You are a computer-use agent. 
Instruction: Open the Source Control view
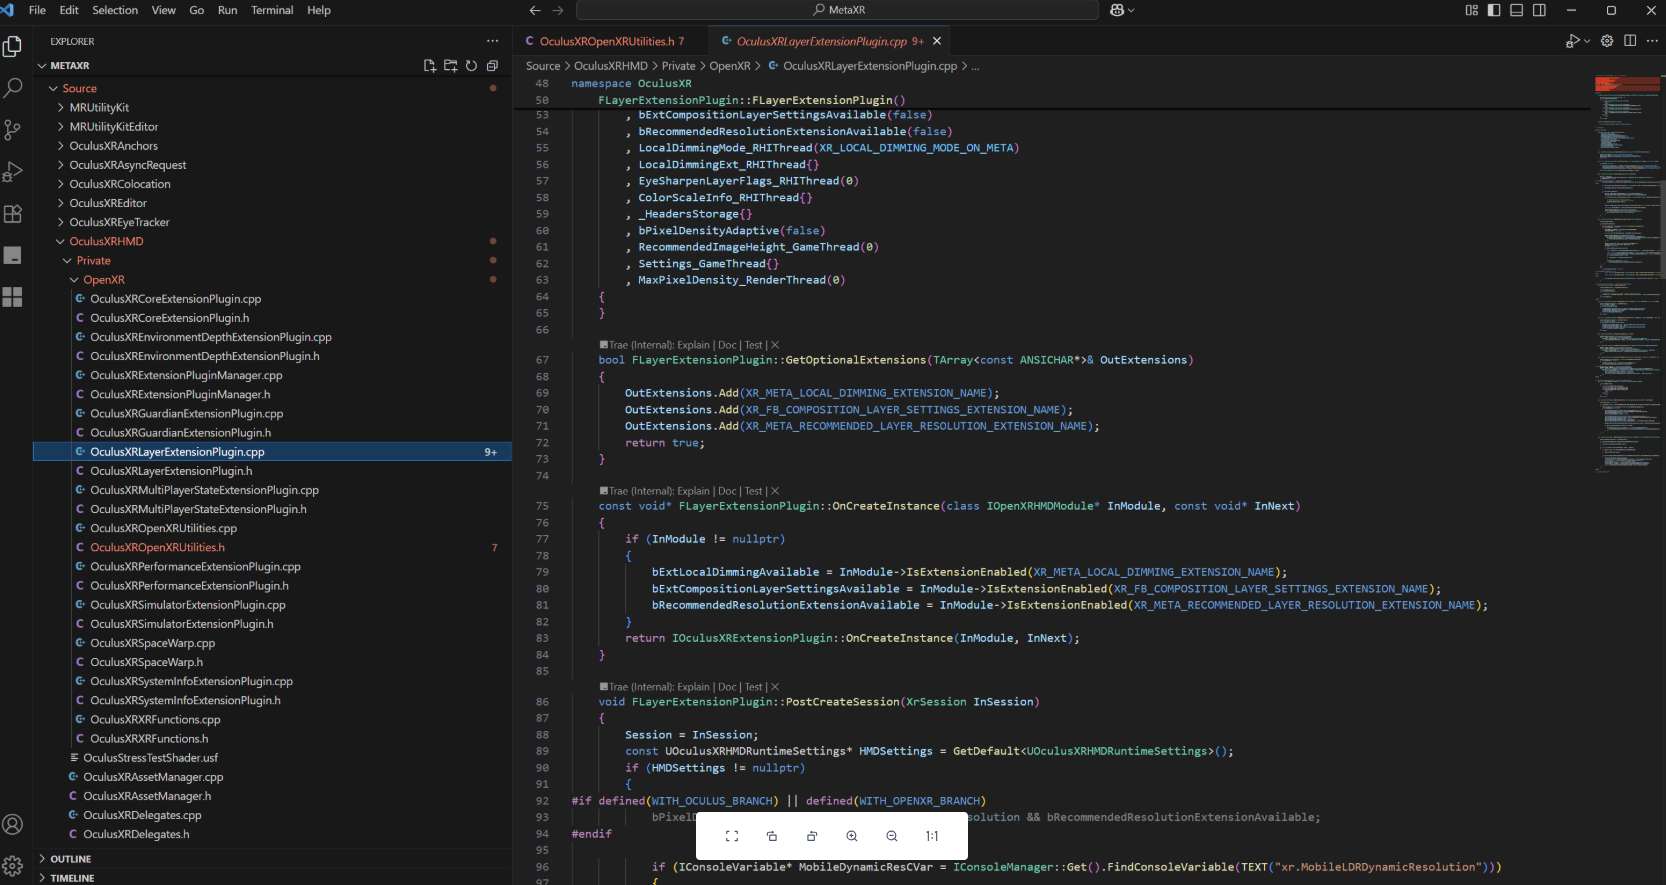[13, 130]
